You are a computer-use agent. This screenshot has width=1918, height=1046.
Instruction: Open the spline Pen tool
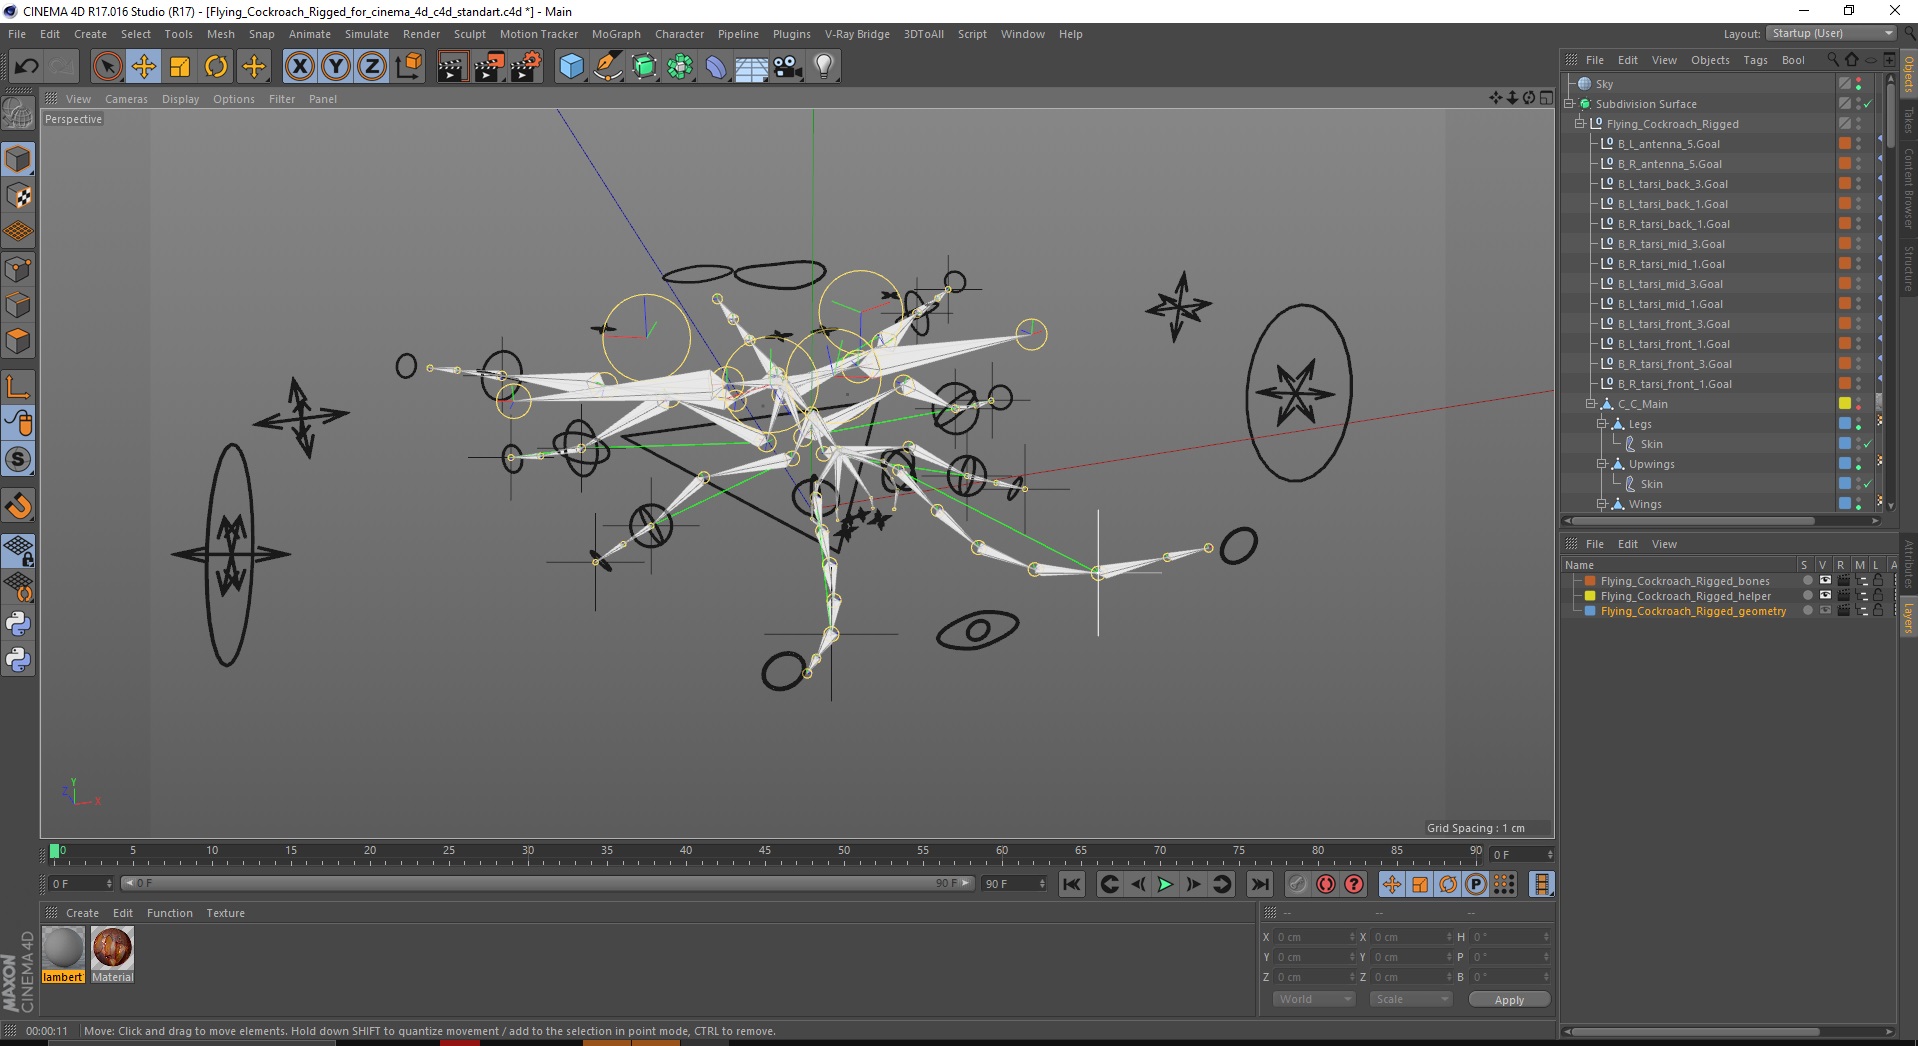[x=608, y=67]
